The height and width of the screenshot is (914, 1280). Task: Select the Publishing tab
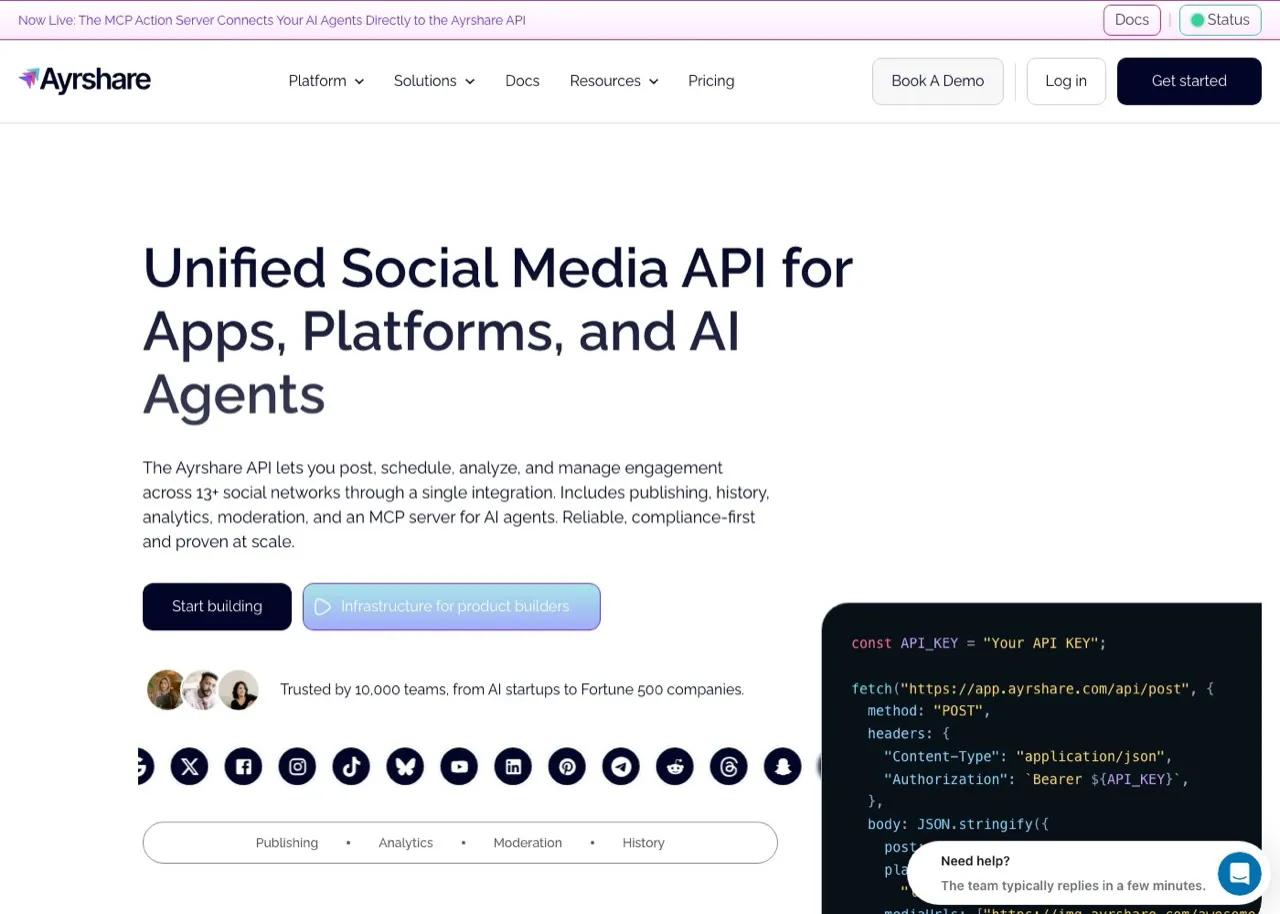pyautogui.click(x=287, y=843)
